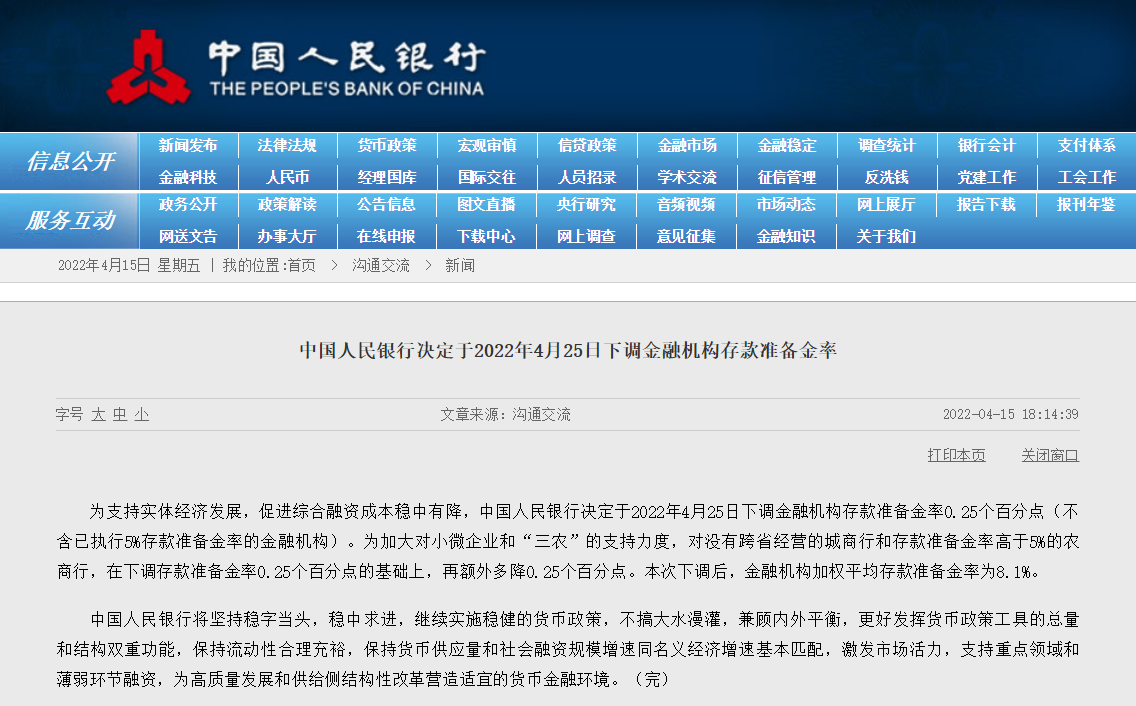Open 市场动态 link

click(787, 205)
